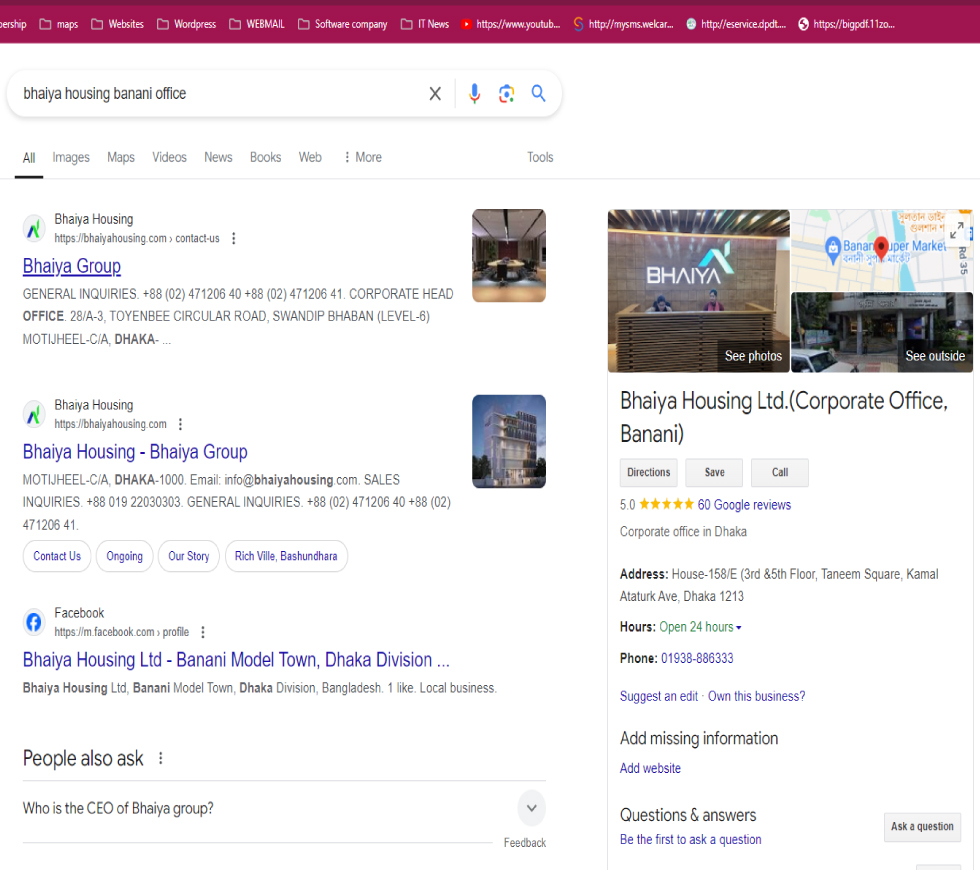Click Rich Ville, Bashundhara sitelink chip
Screen dimensions: 980x870
pyautogui.click(x=286, y=556)
